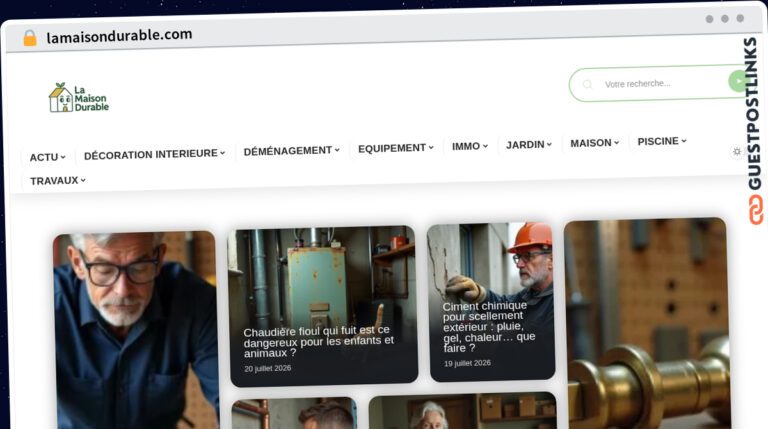Viewport: 768px width, 429px height.
Task: Click the green search submit button
Action: click(739, 81)
